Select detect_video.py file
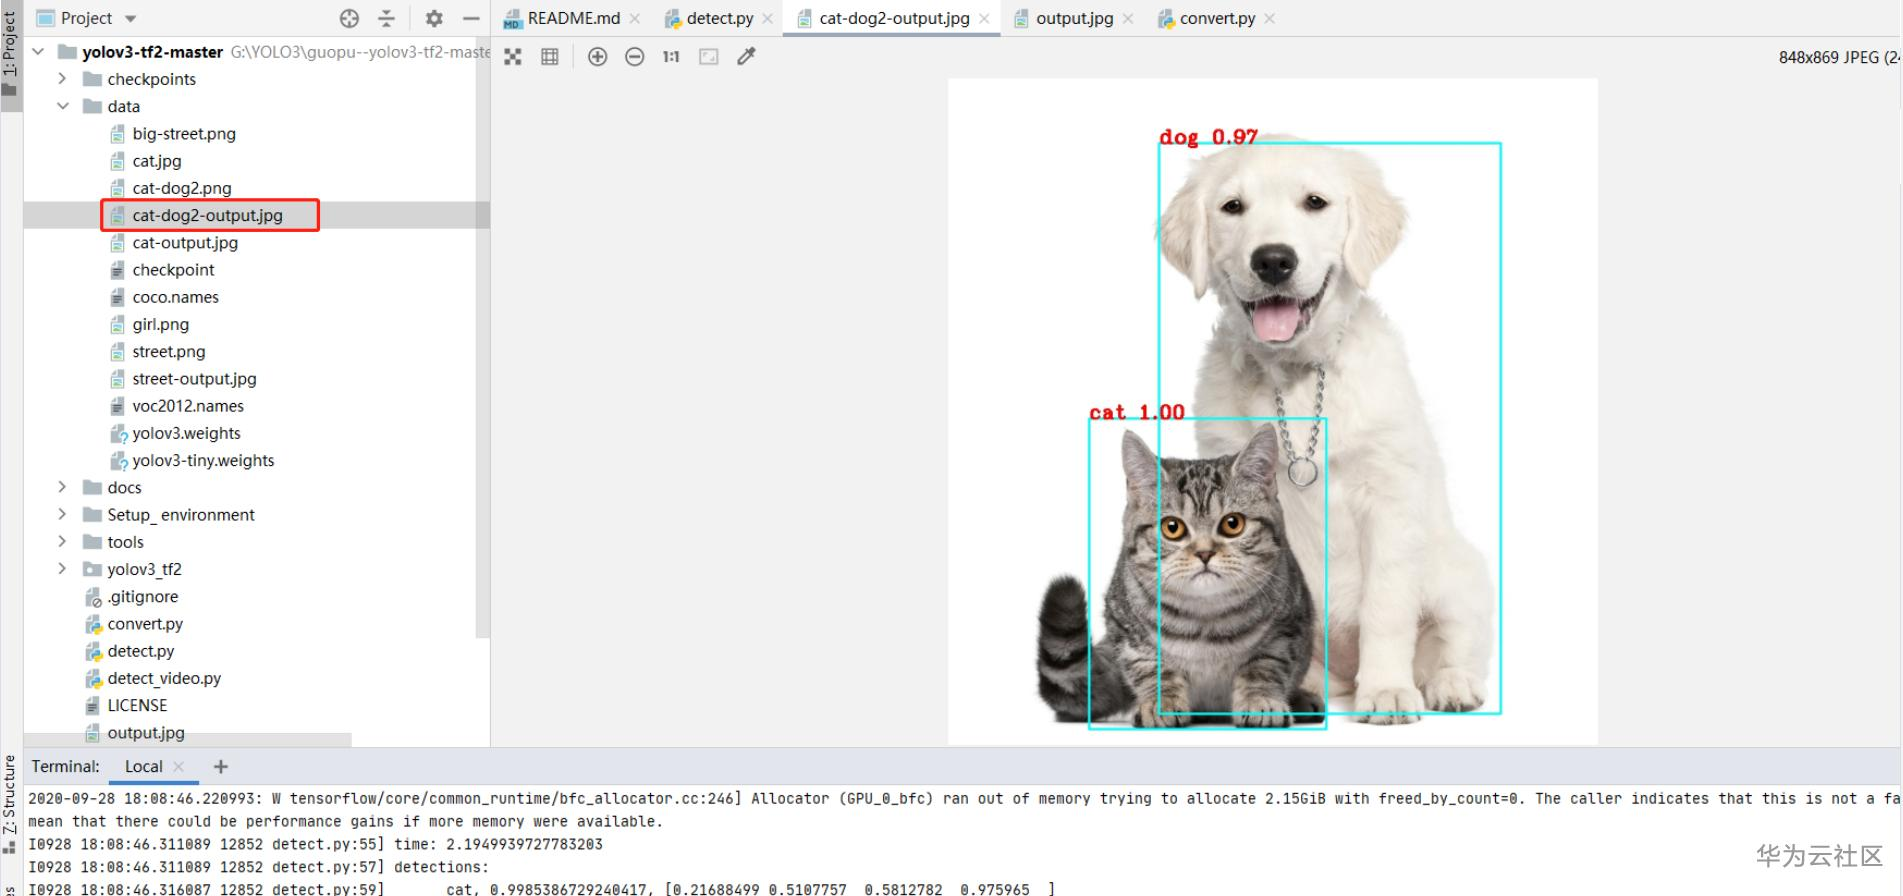1903x896 pixels. (164, 678)
